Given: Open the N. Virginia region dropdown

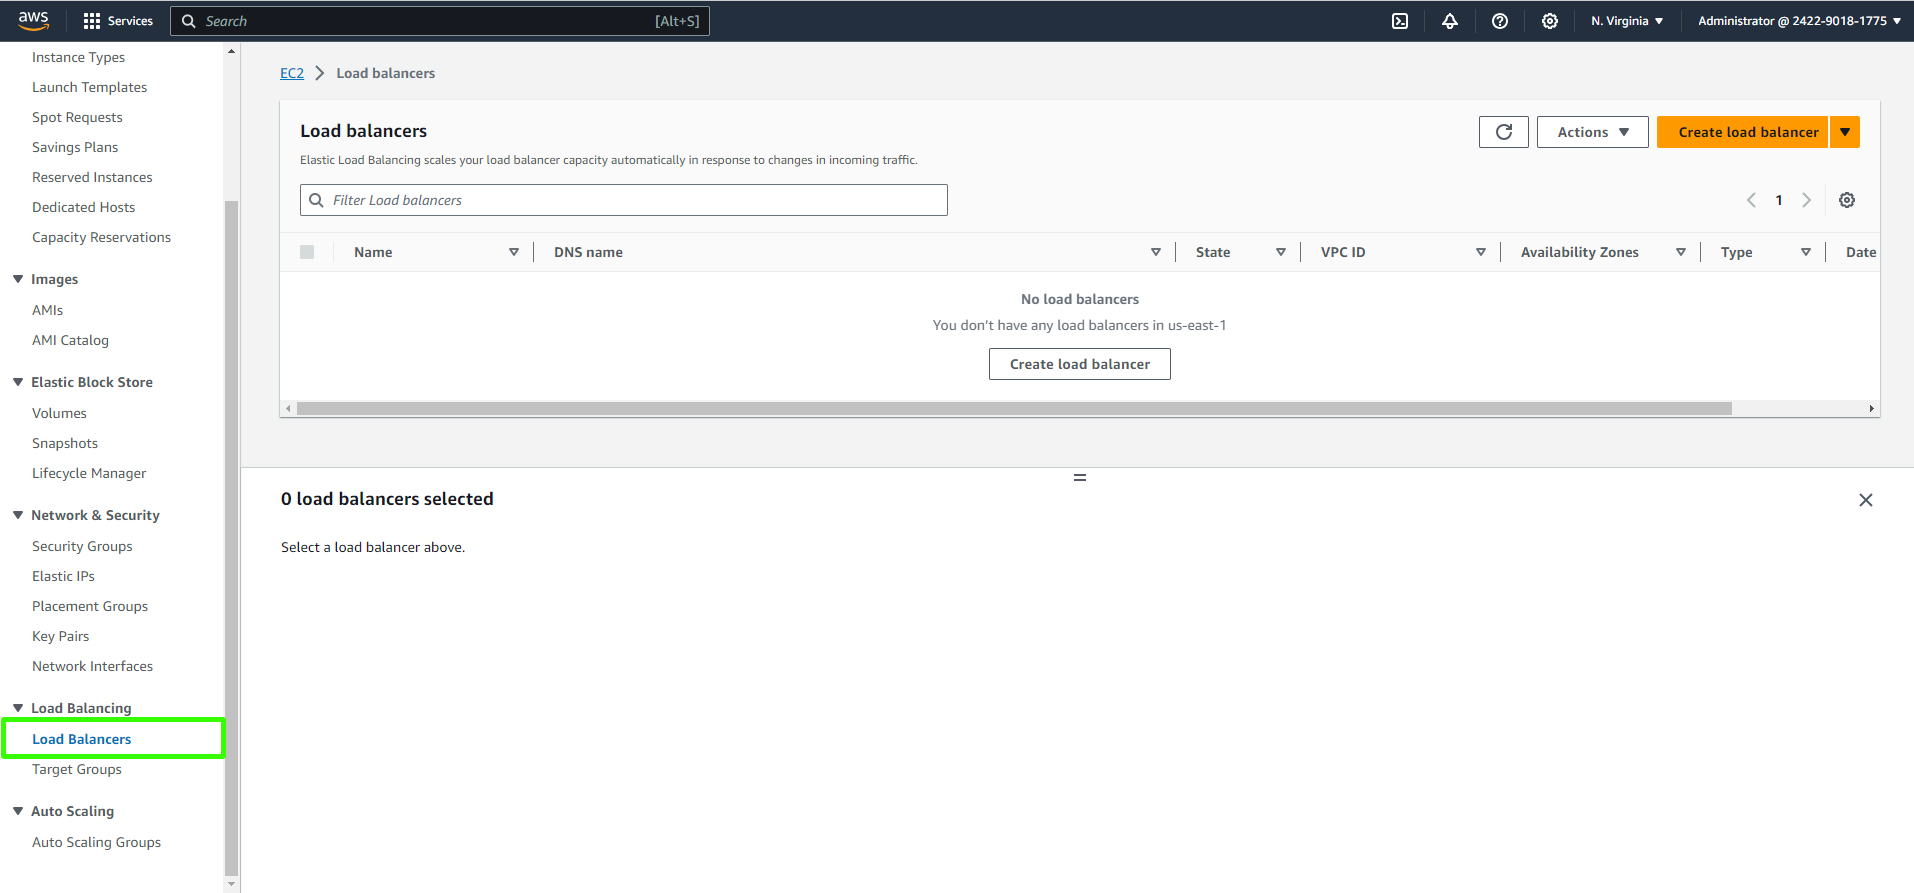Looking at the screenshot, I should (1628, 21).
